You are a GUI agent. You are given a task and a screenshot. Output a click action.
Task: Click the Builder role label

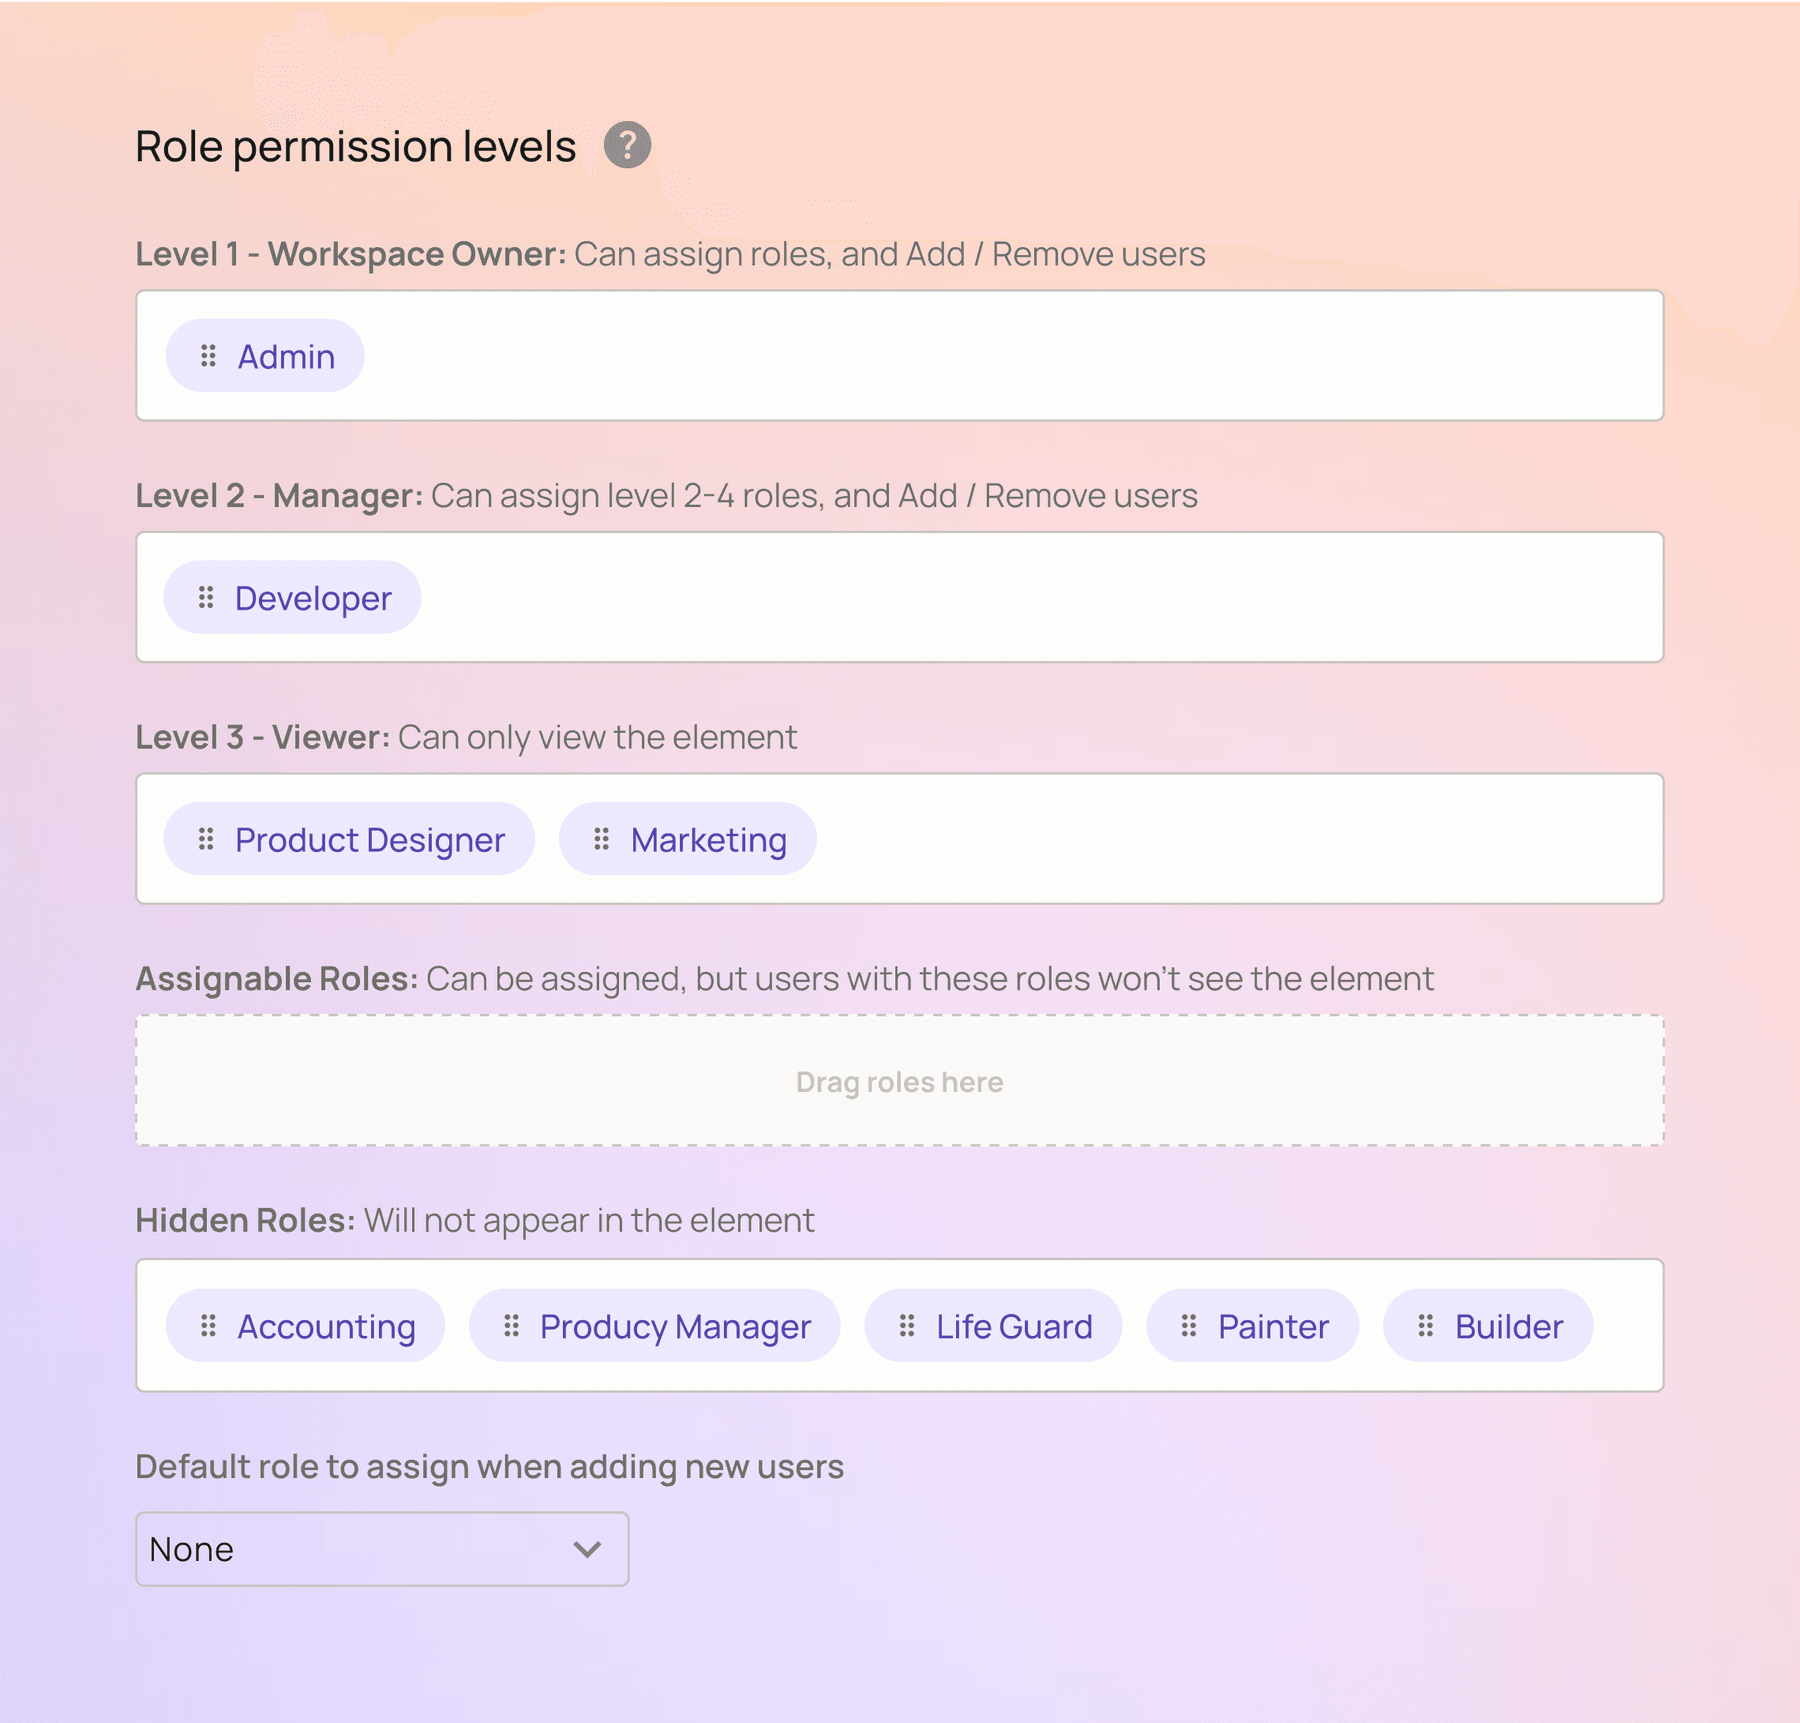(x=1508, y=1327)
